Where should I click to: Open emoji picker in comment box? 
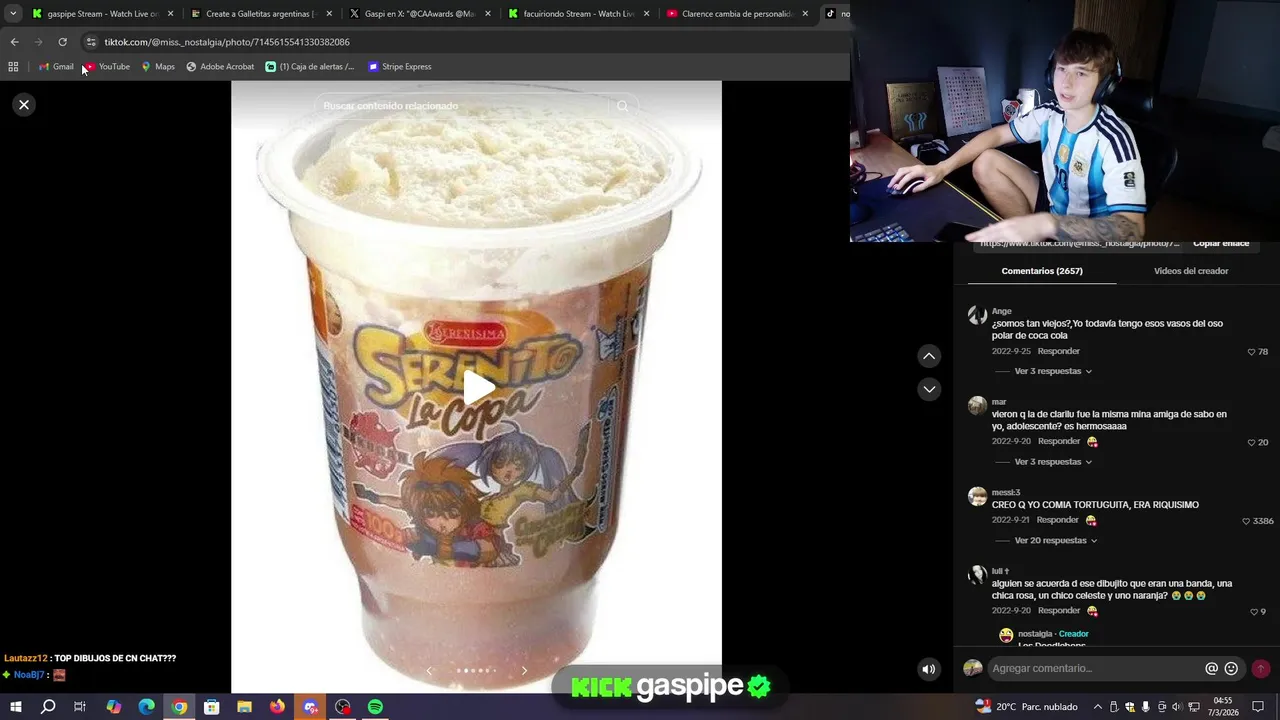(x=1231, y=668)
